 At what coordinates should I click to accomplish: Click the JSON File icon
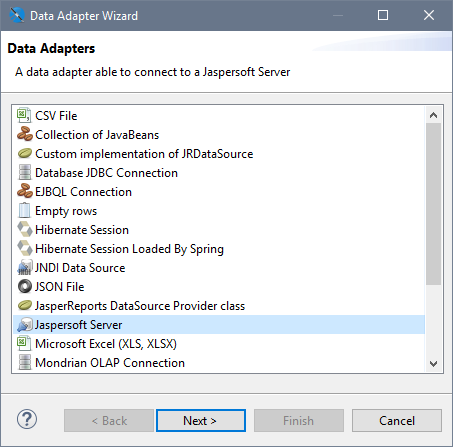pos(24,287)
